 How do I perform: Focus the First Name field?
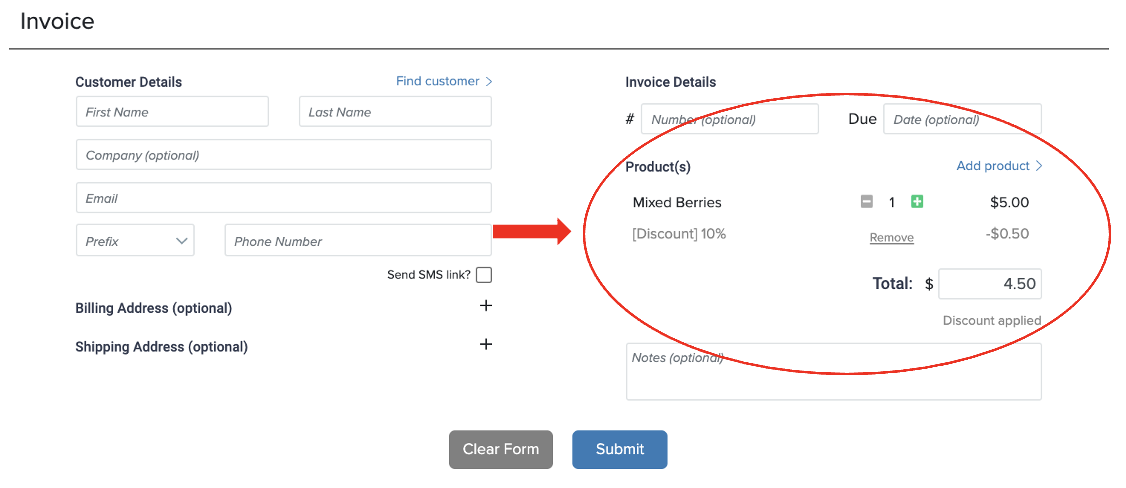coord(172,112)
